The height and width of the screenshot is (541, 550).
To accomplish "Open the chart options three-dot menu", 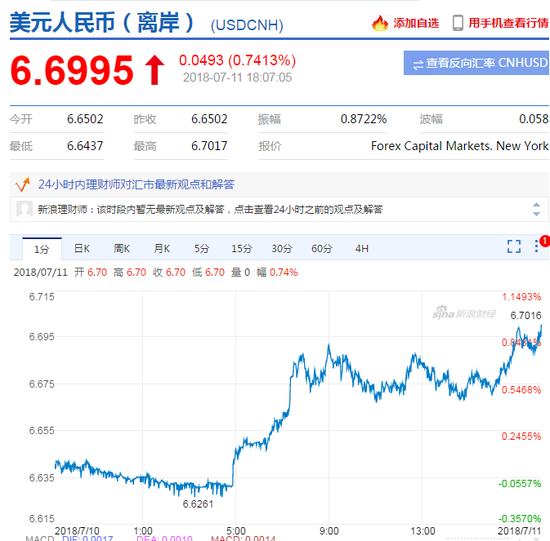I will tap(536, 246).
